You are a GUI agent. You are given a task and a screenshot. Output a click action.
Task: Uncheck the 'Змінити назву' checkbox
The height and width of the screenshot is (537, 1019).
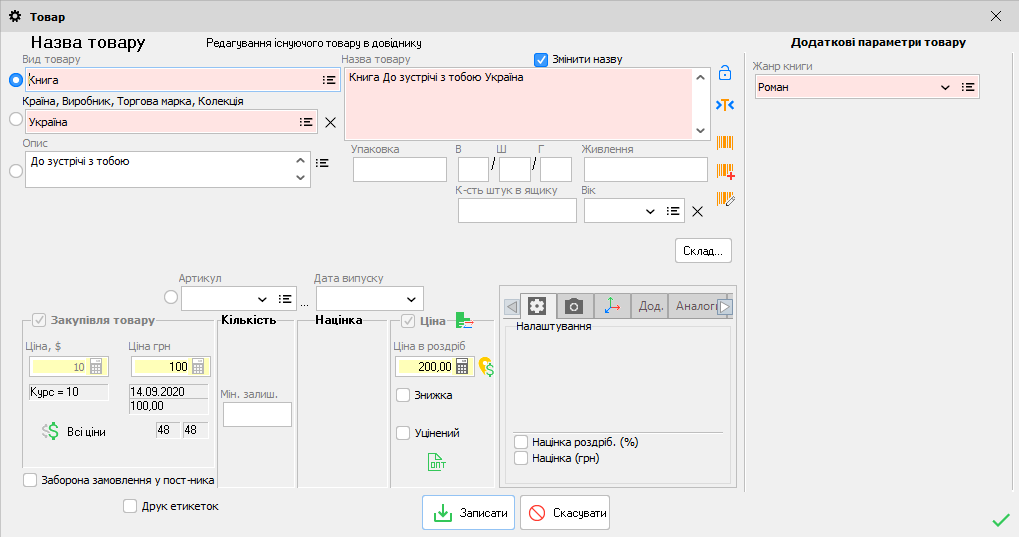pos(542,59)
